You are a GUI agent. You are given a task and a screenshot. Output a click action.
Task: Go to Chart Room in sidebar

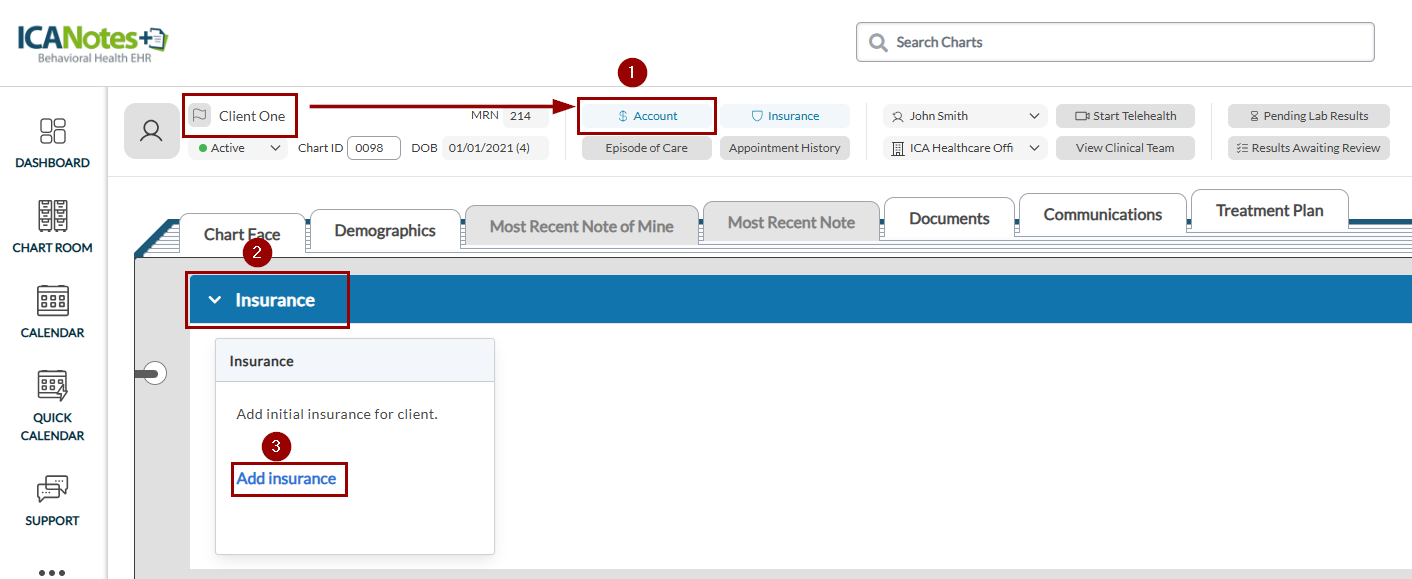[x=52, y=217]
